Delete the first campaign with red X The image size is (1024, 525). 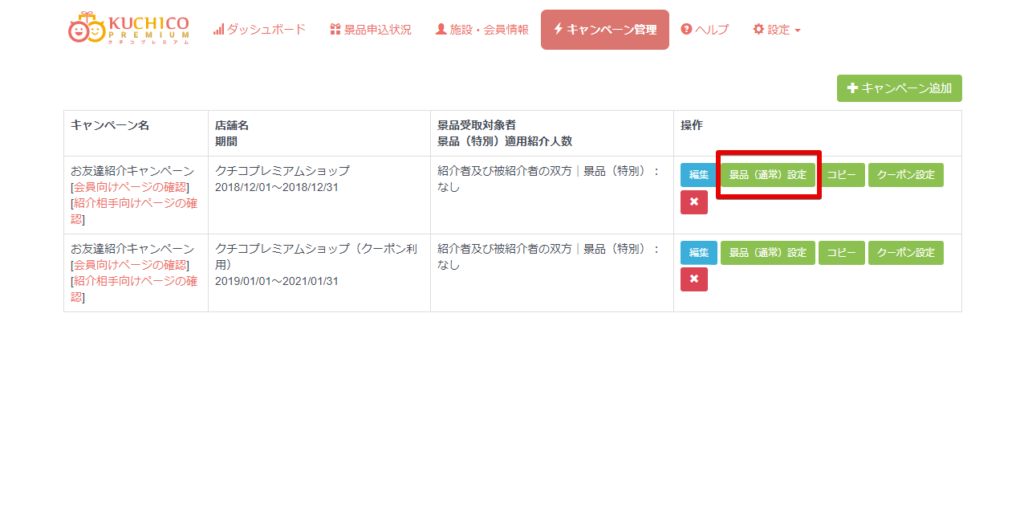click(694, 203)
